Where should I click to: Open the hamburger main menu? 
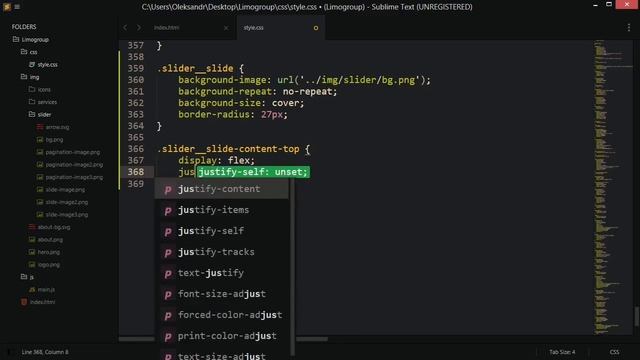pyautogui.click(x=17, y=7)
